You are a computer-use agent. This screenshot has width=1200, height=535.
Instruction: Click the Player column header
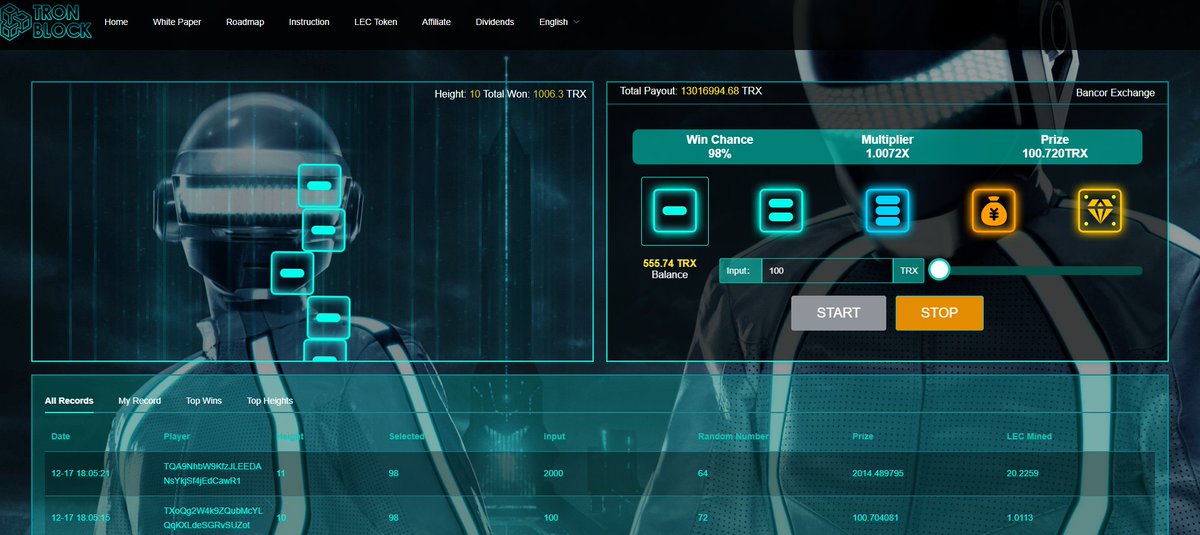click(x=177, y=436)
